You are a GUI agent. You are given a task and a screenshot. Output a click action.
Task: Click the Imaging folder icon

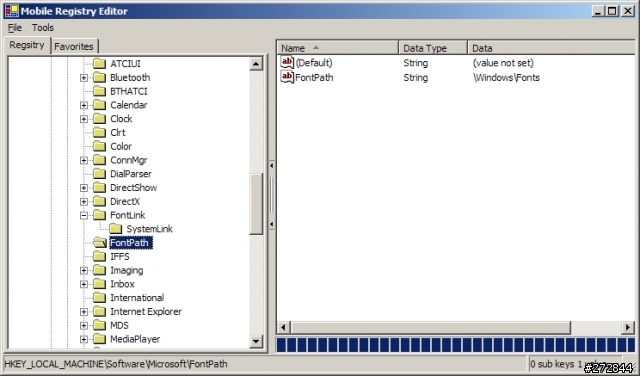(99, 270)
